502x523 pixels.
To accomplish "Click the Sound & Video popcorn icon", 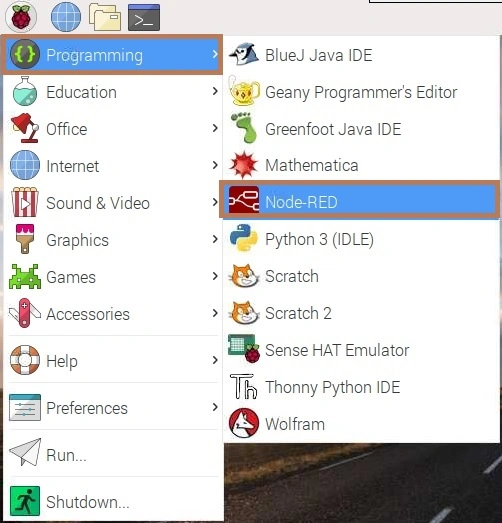I will (25, 202).
